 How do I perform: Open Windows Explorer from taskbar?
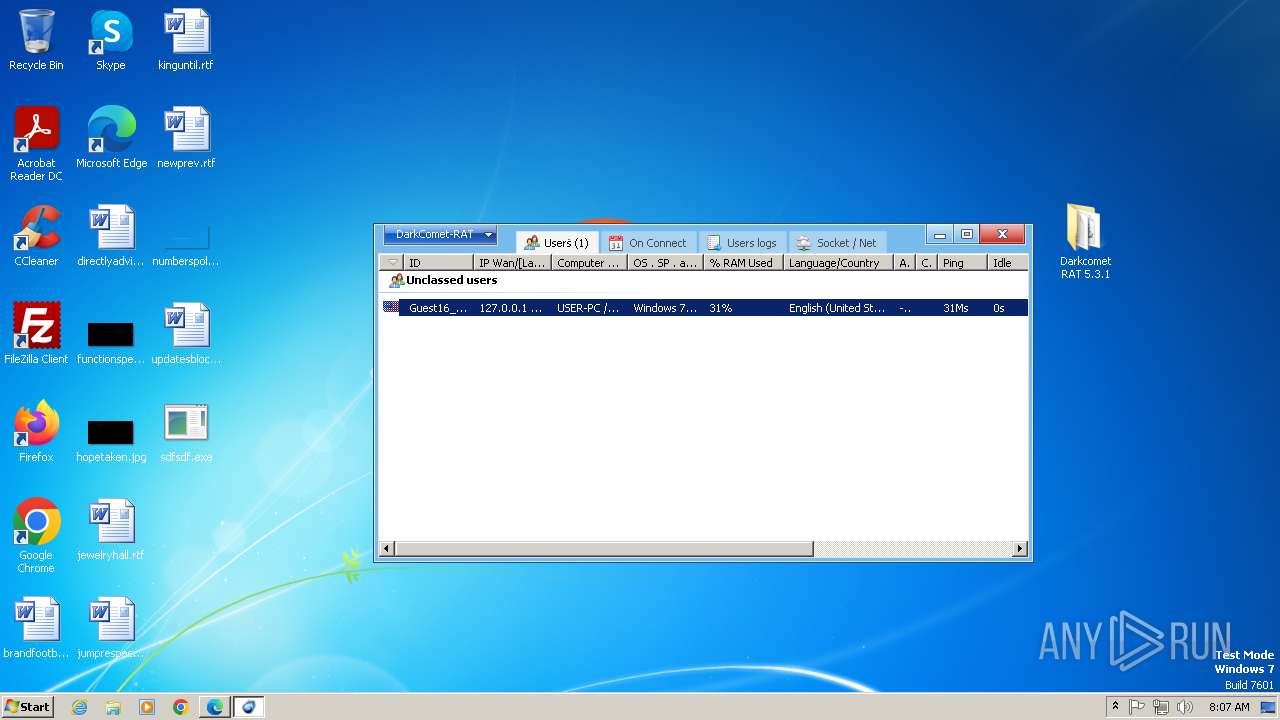113,707
